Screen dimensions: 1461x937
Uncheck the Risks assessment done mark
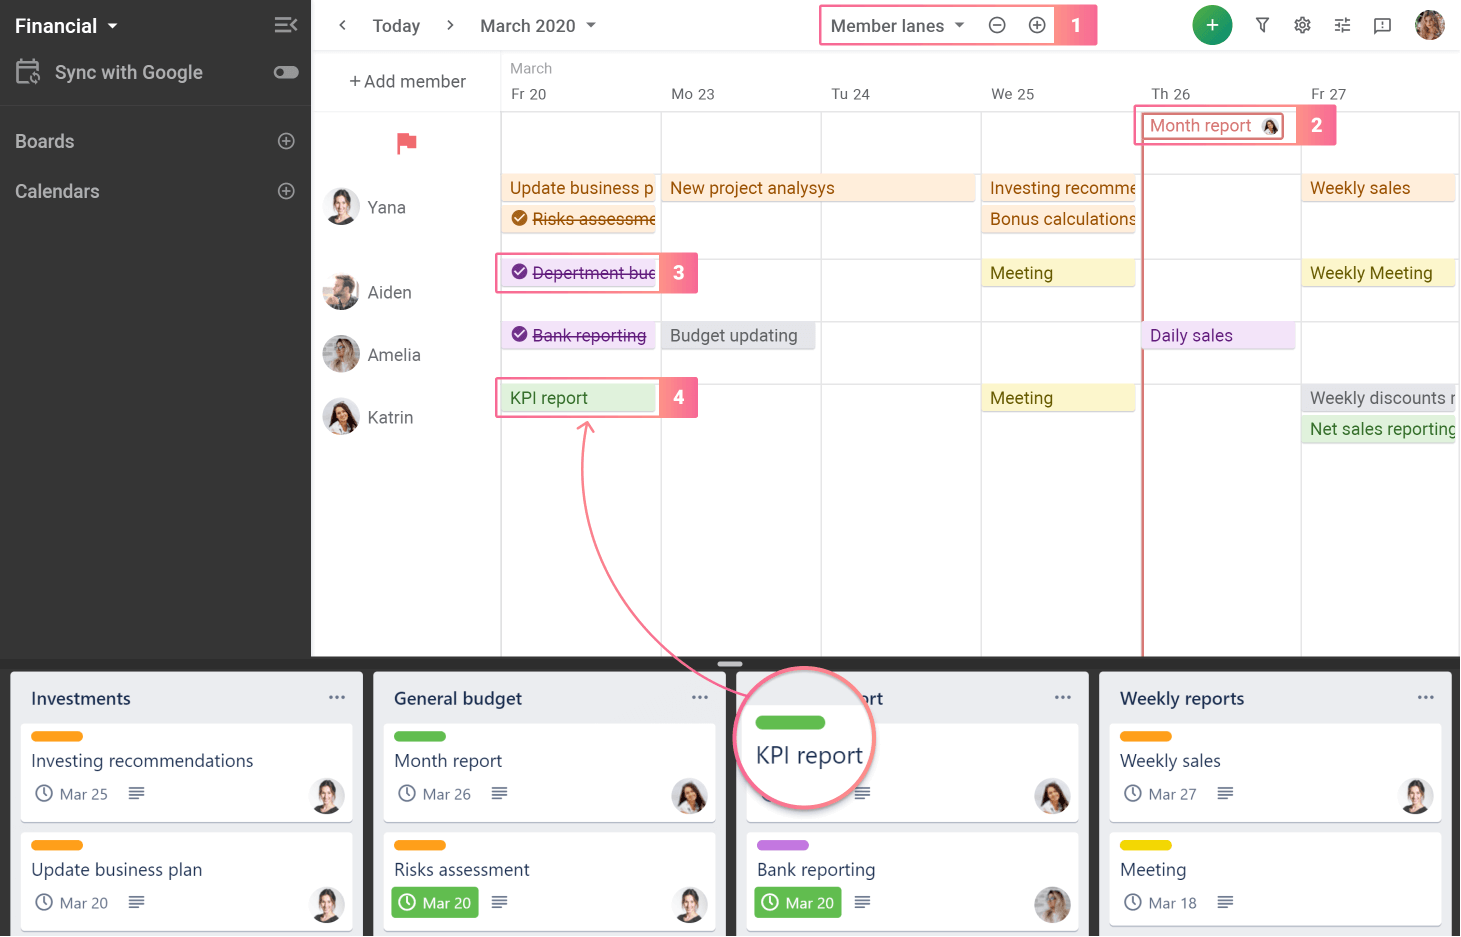tap(519, 218)
